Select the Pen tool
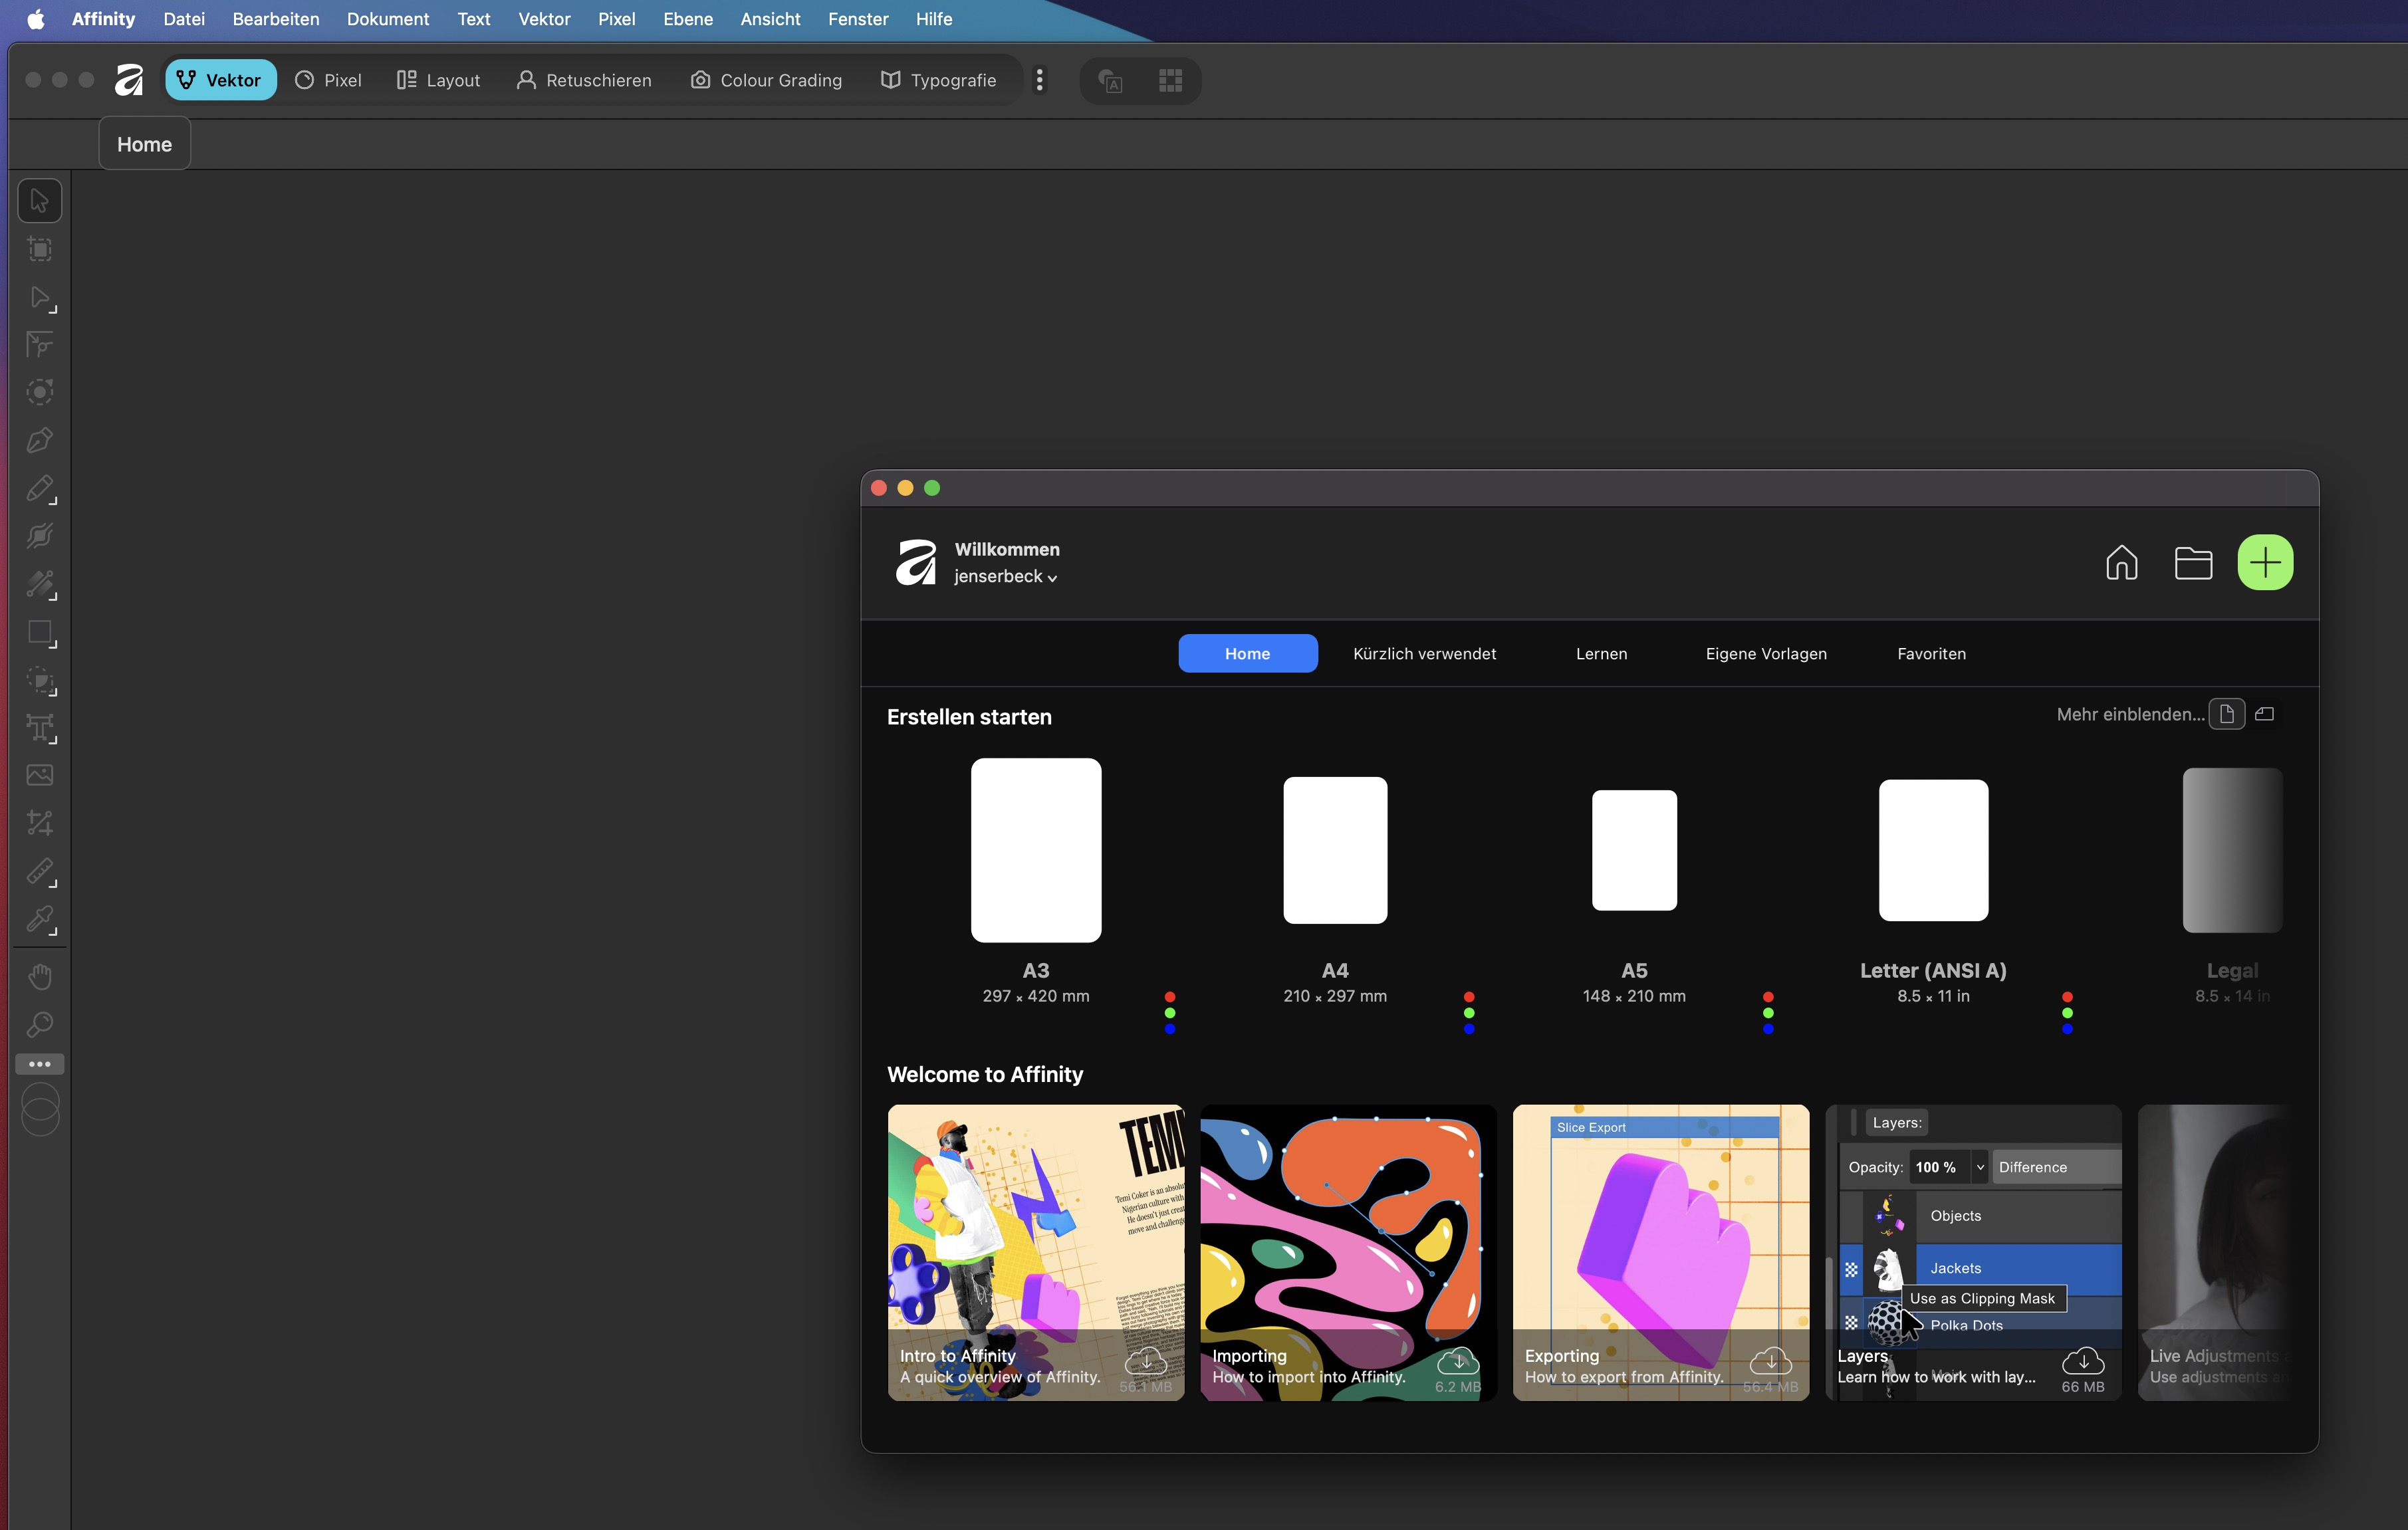The image size is (2408, 1530). click(x=40, y=441)
